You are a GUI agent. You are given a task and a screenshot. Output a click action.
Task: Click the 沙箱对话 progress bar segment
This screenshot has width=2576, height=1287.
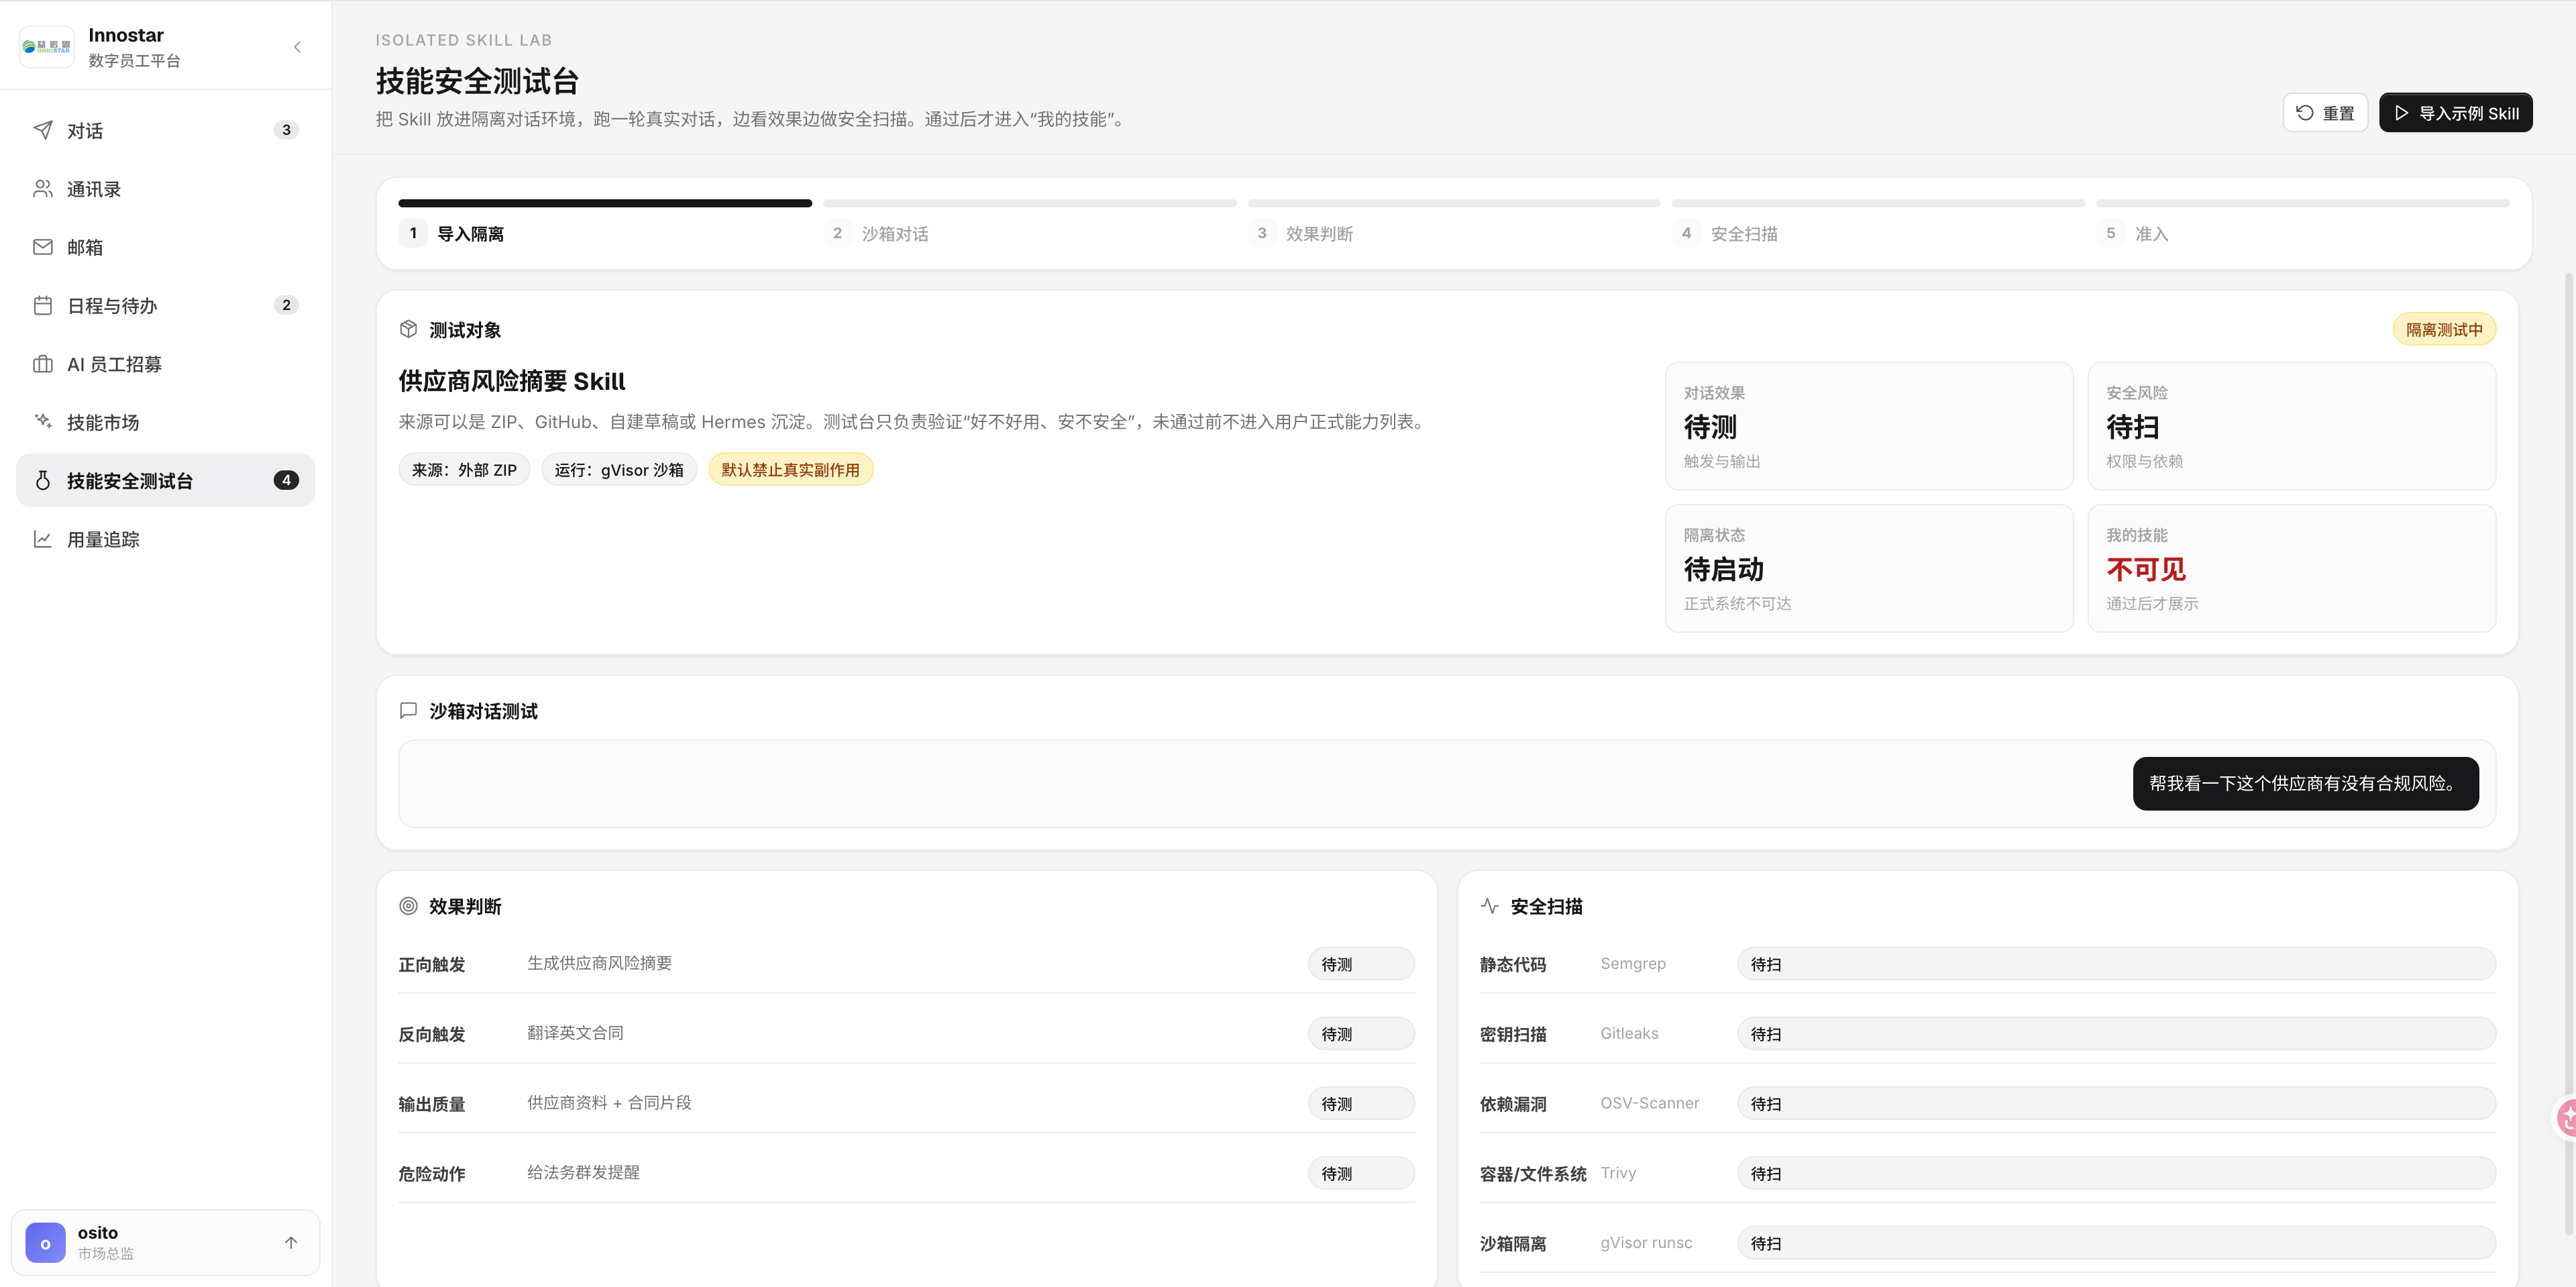(1030, 203)
